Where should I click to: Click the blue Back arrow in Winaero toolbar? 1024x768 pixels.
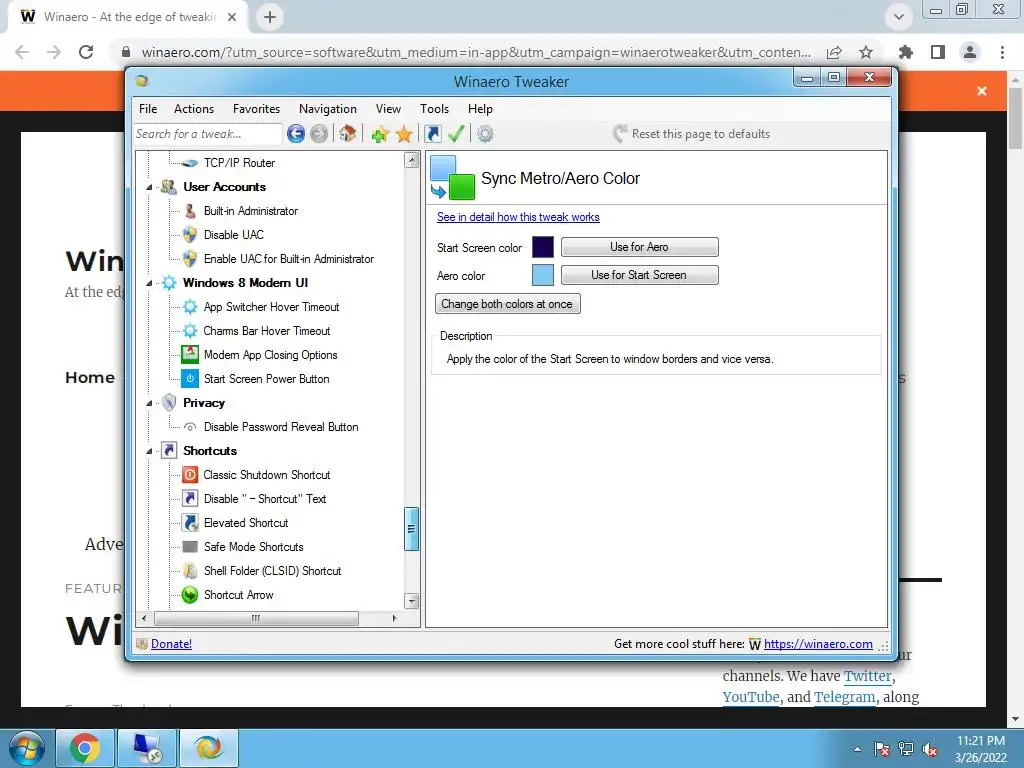pyautogui.click(x=296, y=134)
